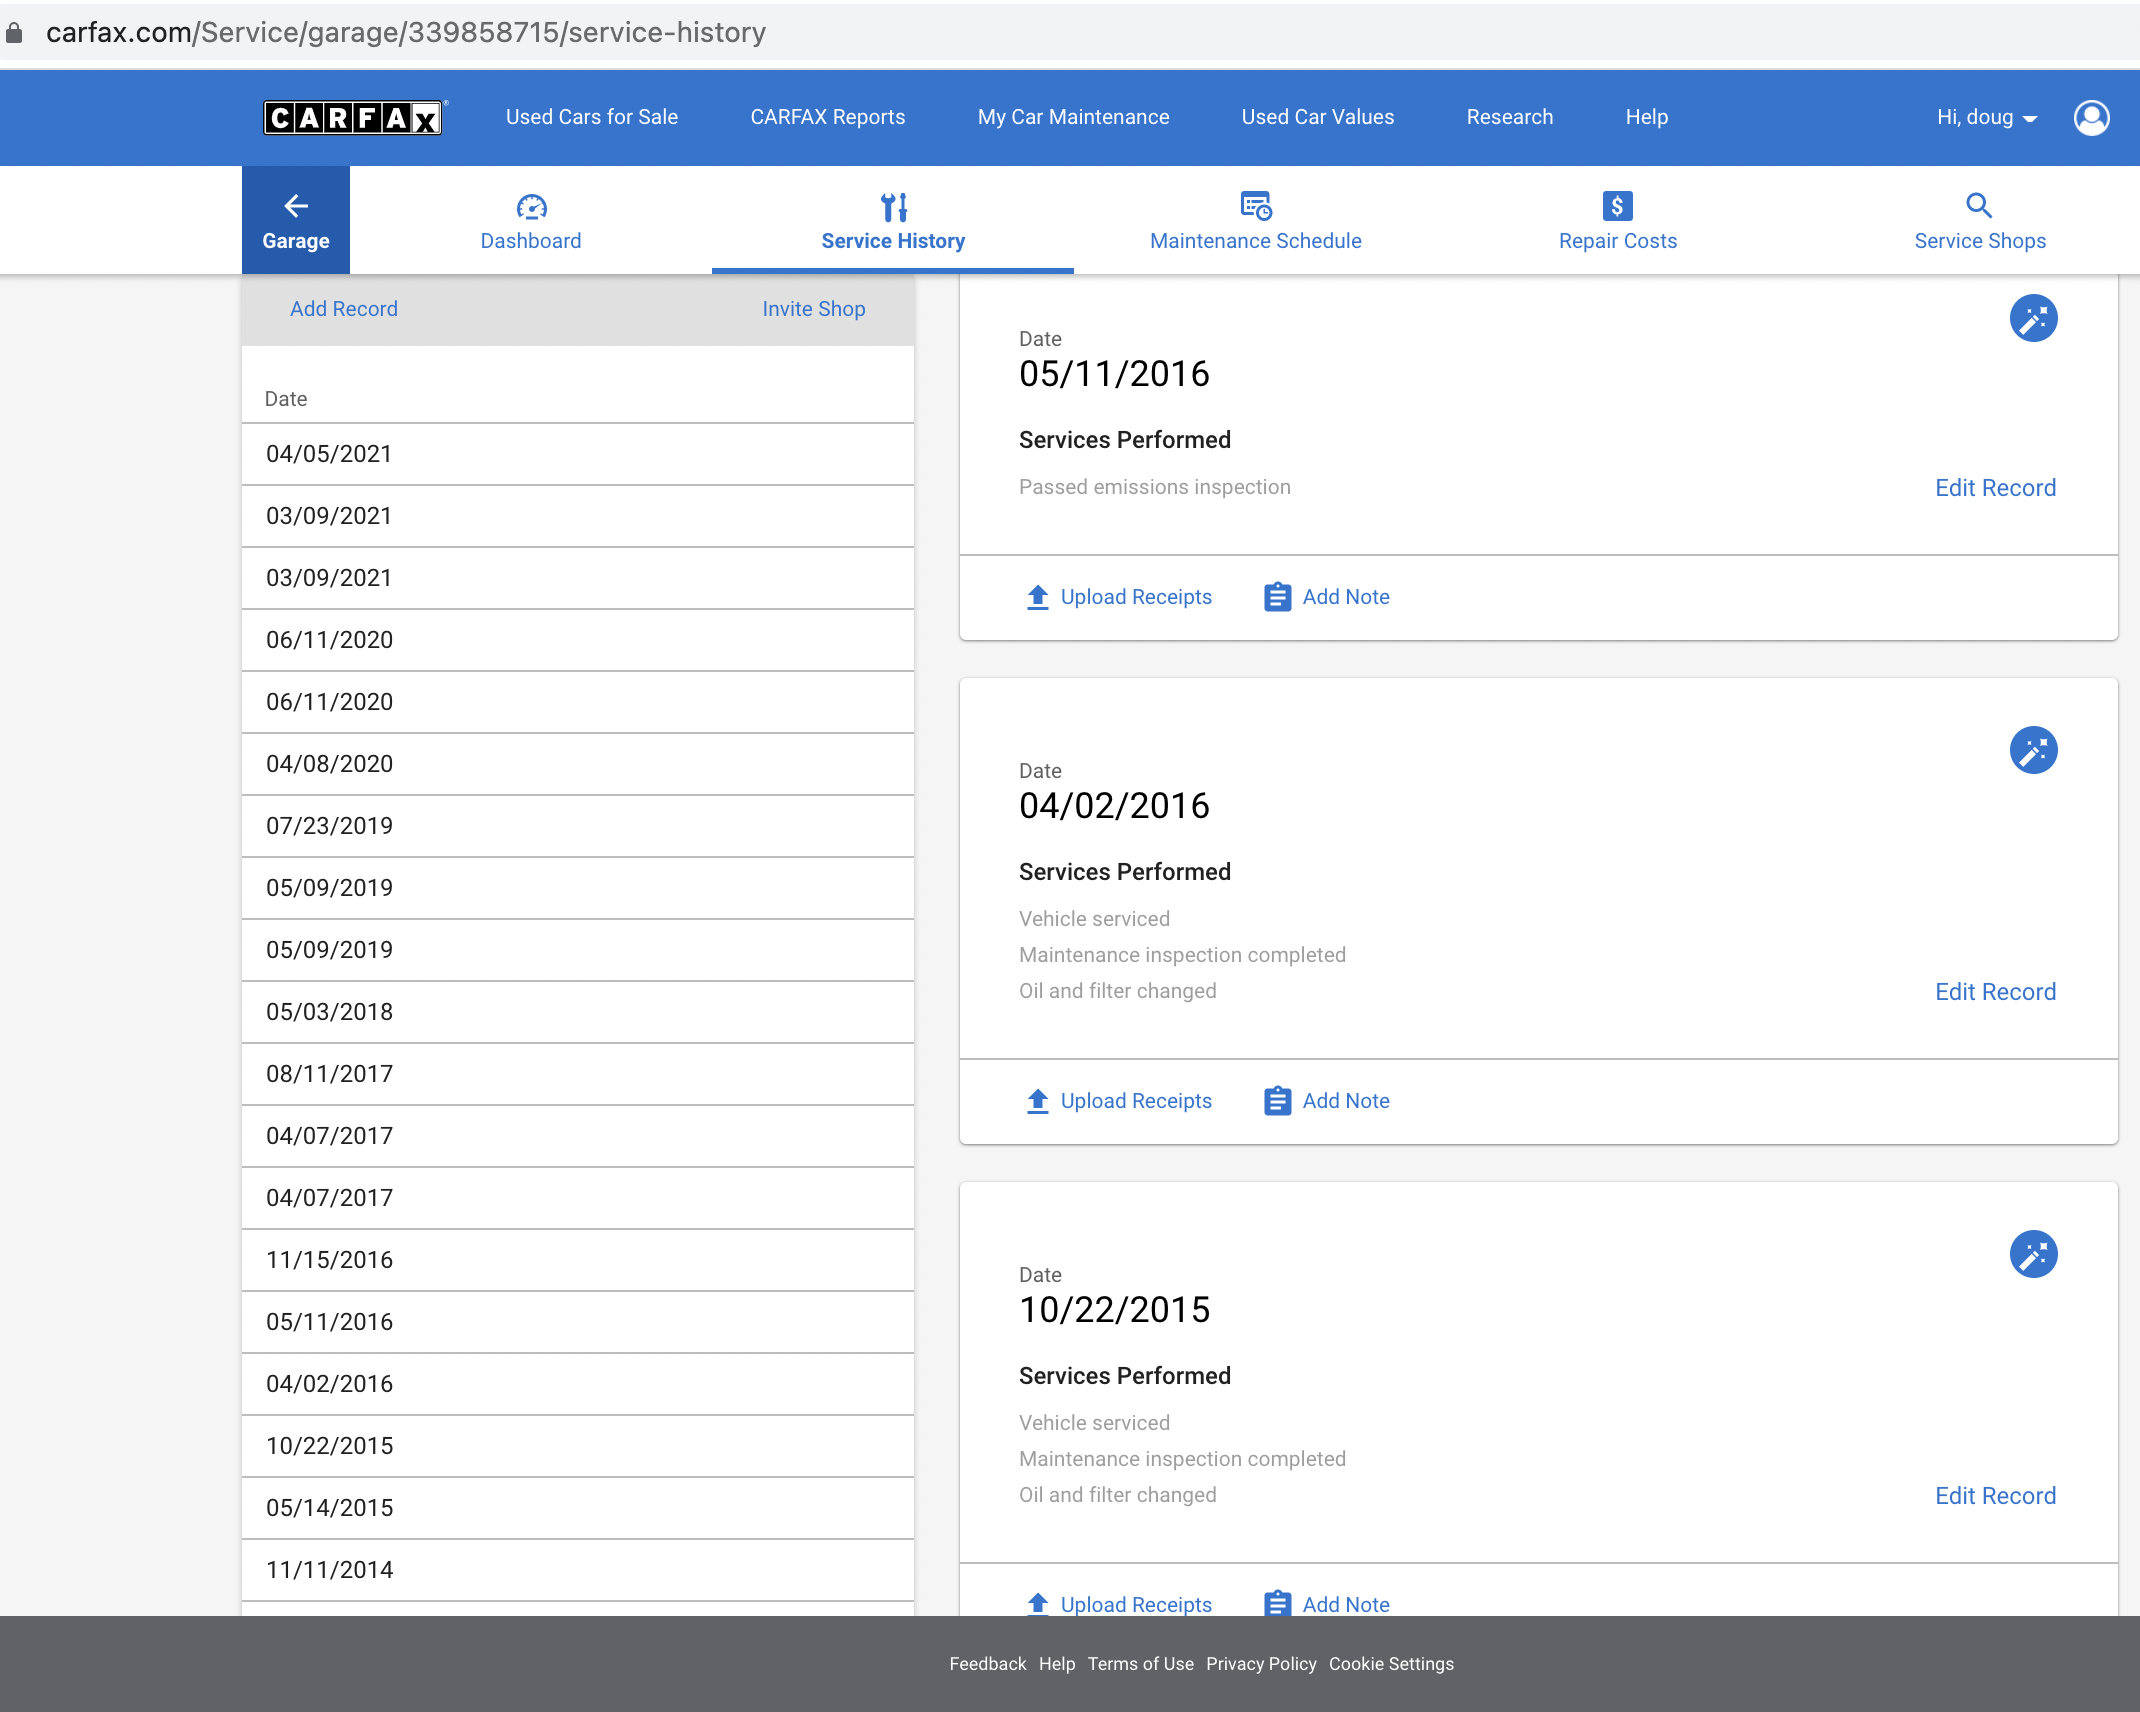Viewport: 2140px width, 1712px height.
Task: Switch to Maintenance Schedule tab
Action: [x=1256, y=221]
